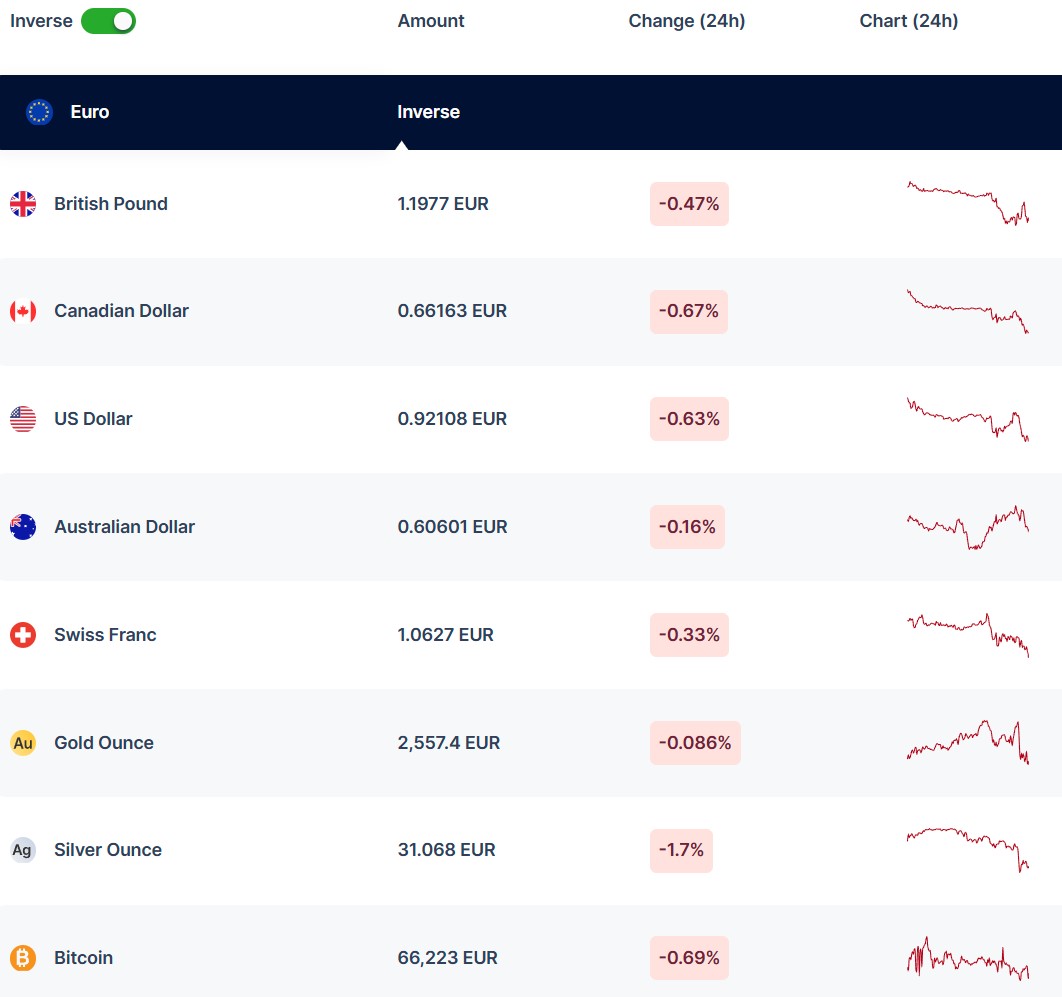Click the US Dollar flag icon
1062x997 pixels.
pyautogui.click(x=23, y=419)
